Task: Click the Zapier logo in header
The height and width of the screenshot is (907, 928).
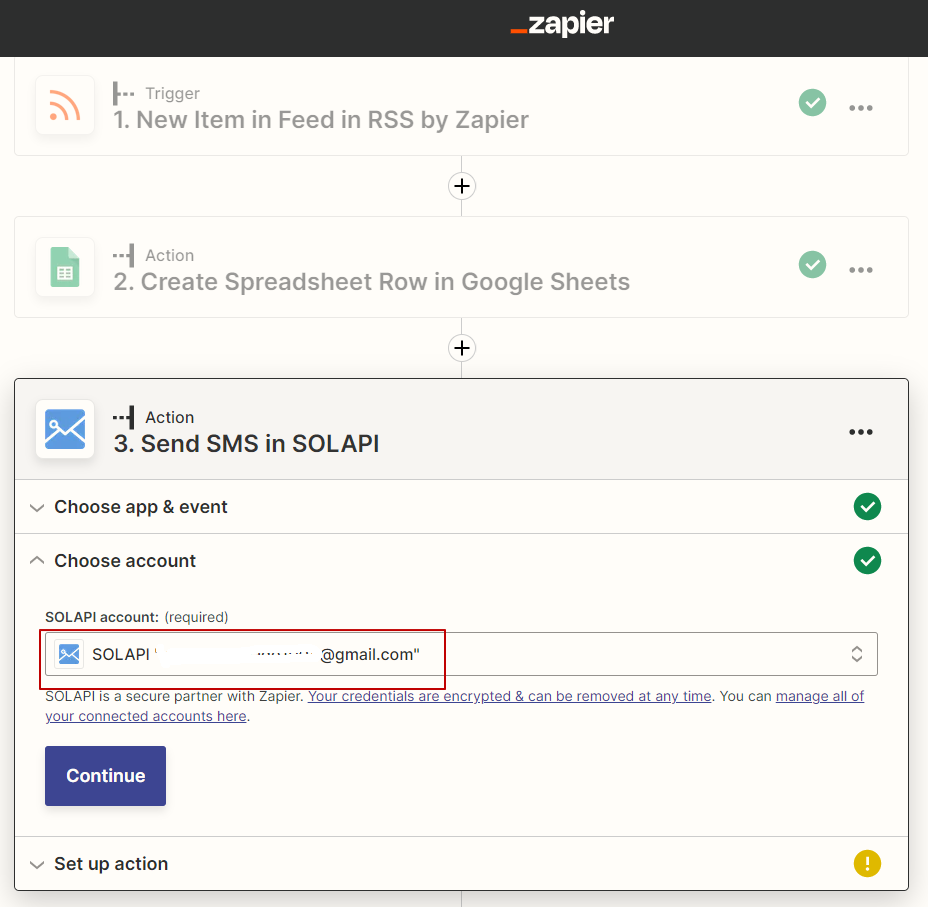Action: click(x=562, y=24)
